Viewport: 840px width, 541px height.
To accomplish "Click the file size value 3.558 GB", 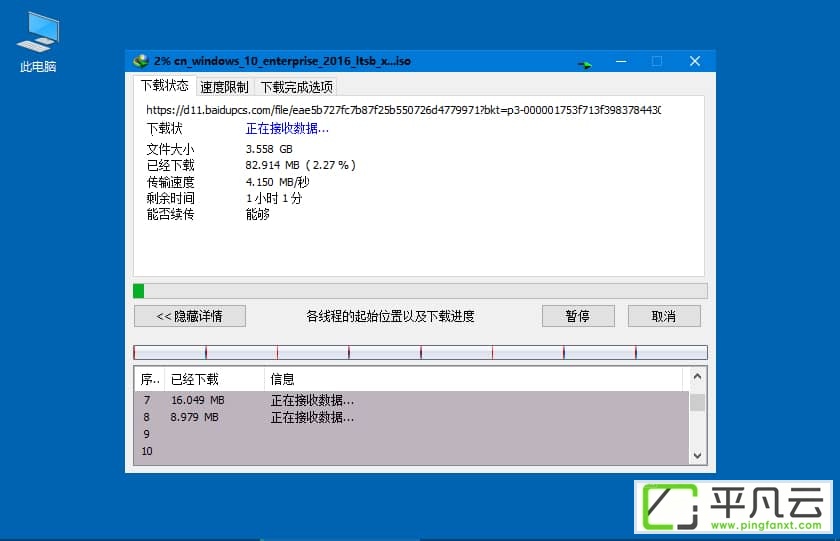I will [269, 149].
